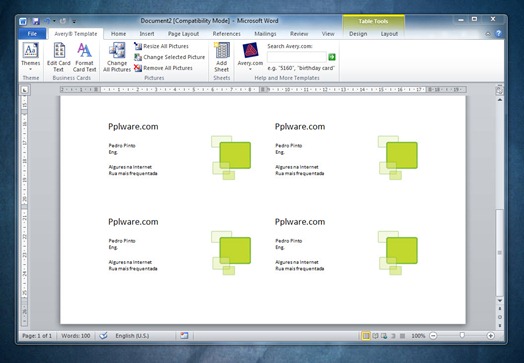Click Change All Pictures
The image size is (524, 363).
[117, 57]
